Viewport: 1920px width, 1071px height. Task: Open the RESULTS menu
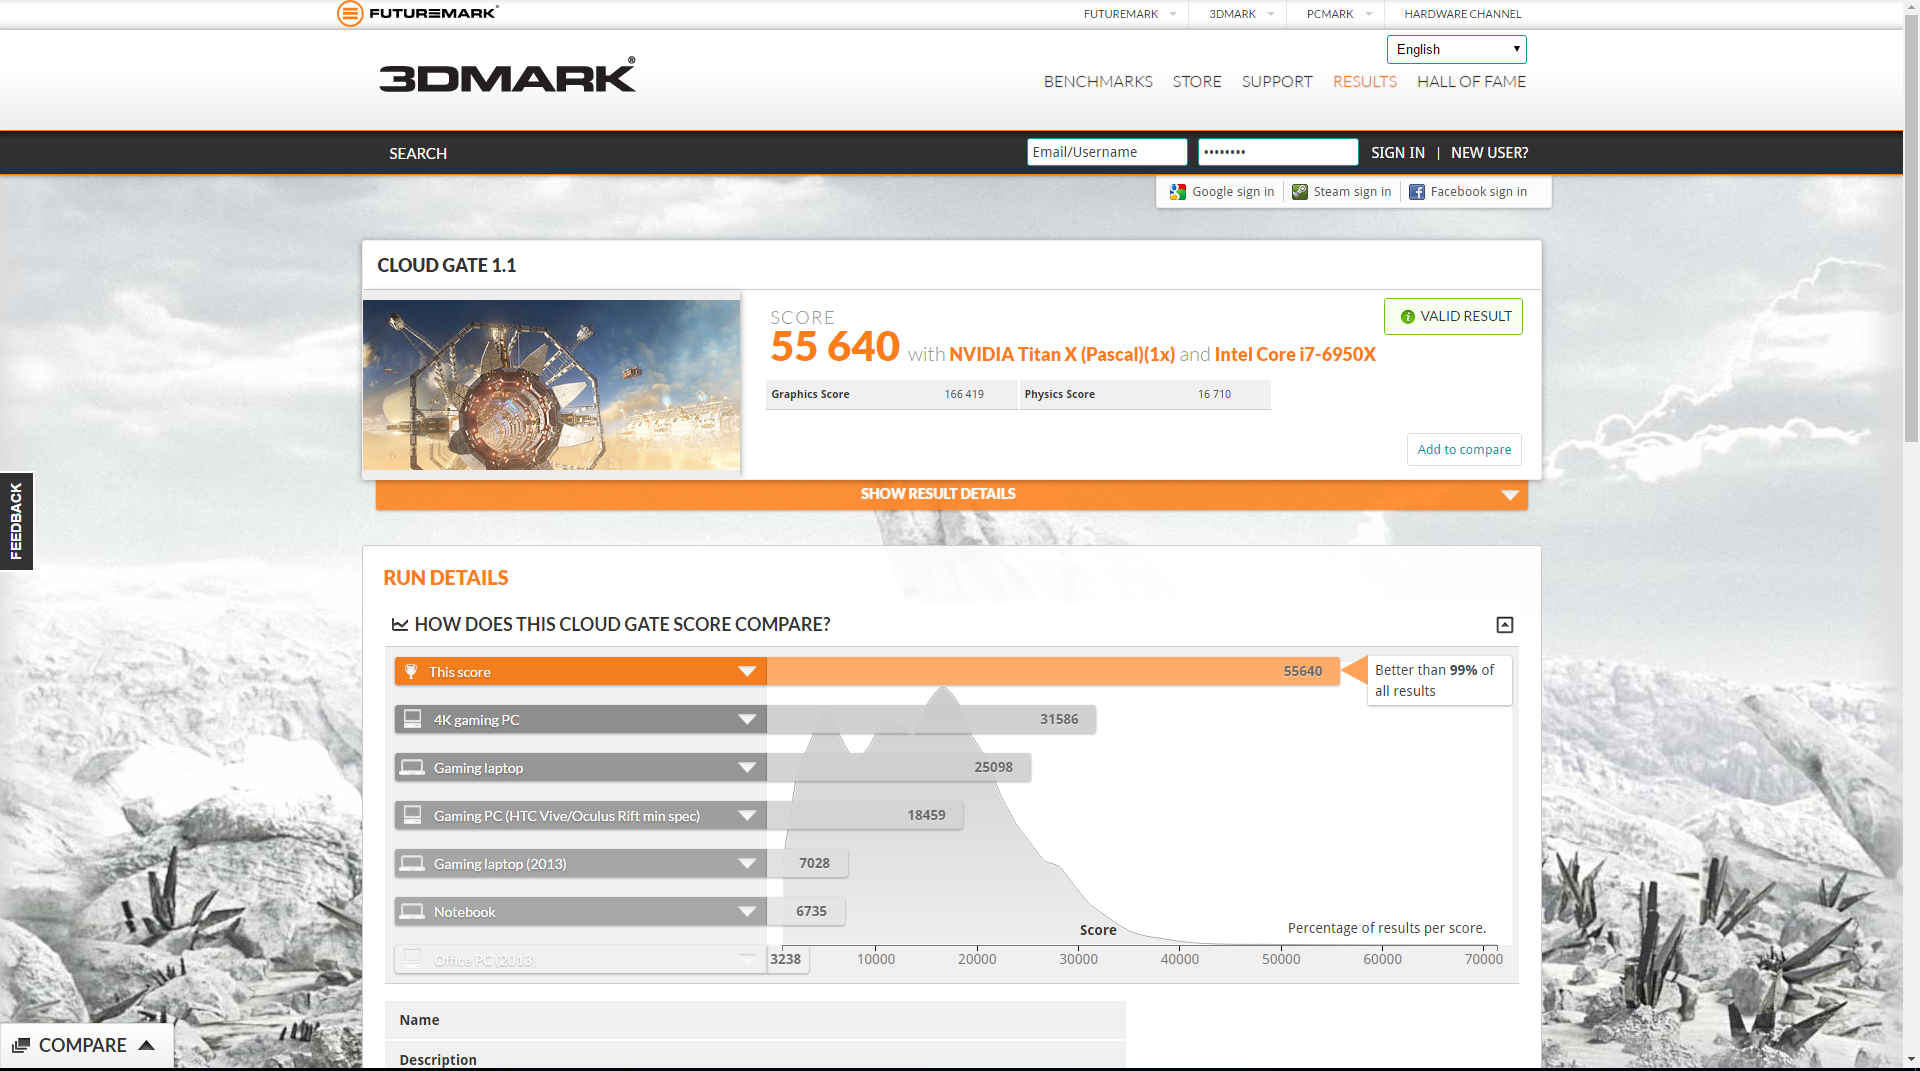click(x=1364, y=82)
